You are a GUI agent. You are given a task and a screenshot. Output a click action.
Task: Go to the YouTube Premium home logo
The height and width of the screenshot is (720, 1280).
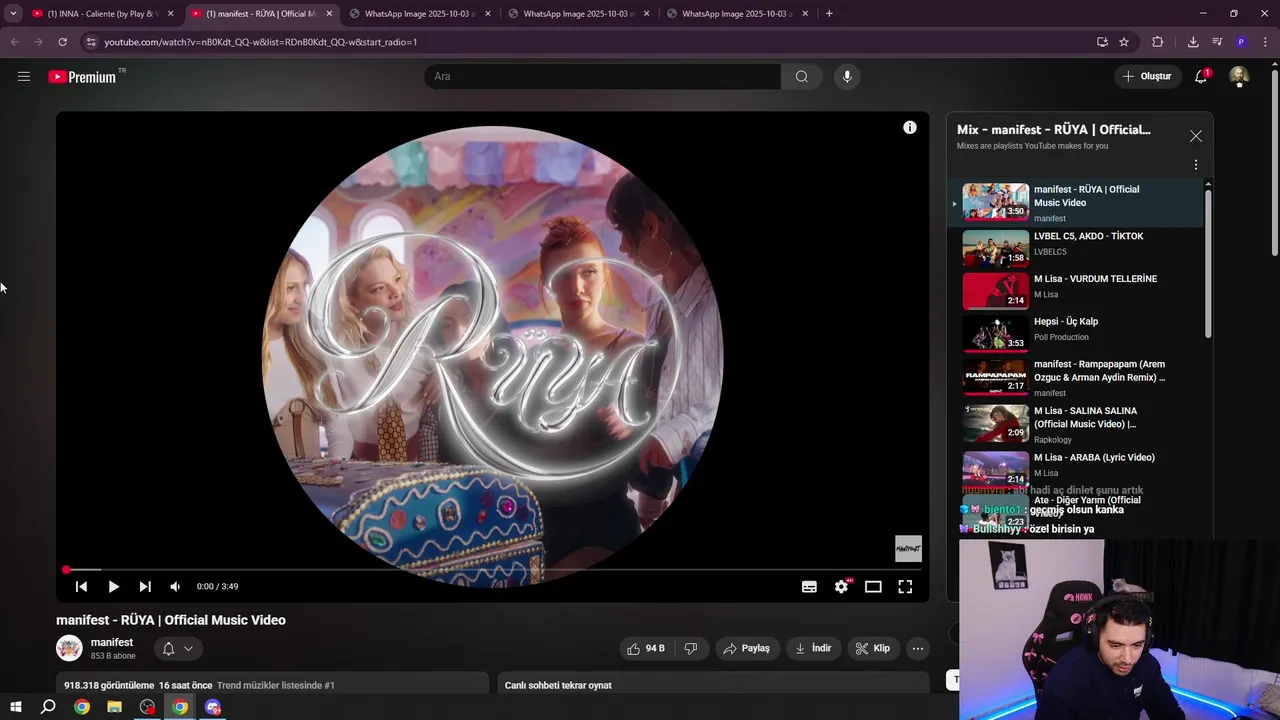point(84,77)
